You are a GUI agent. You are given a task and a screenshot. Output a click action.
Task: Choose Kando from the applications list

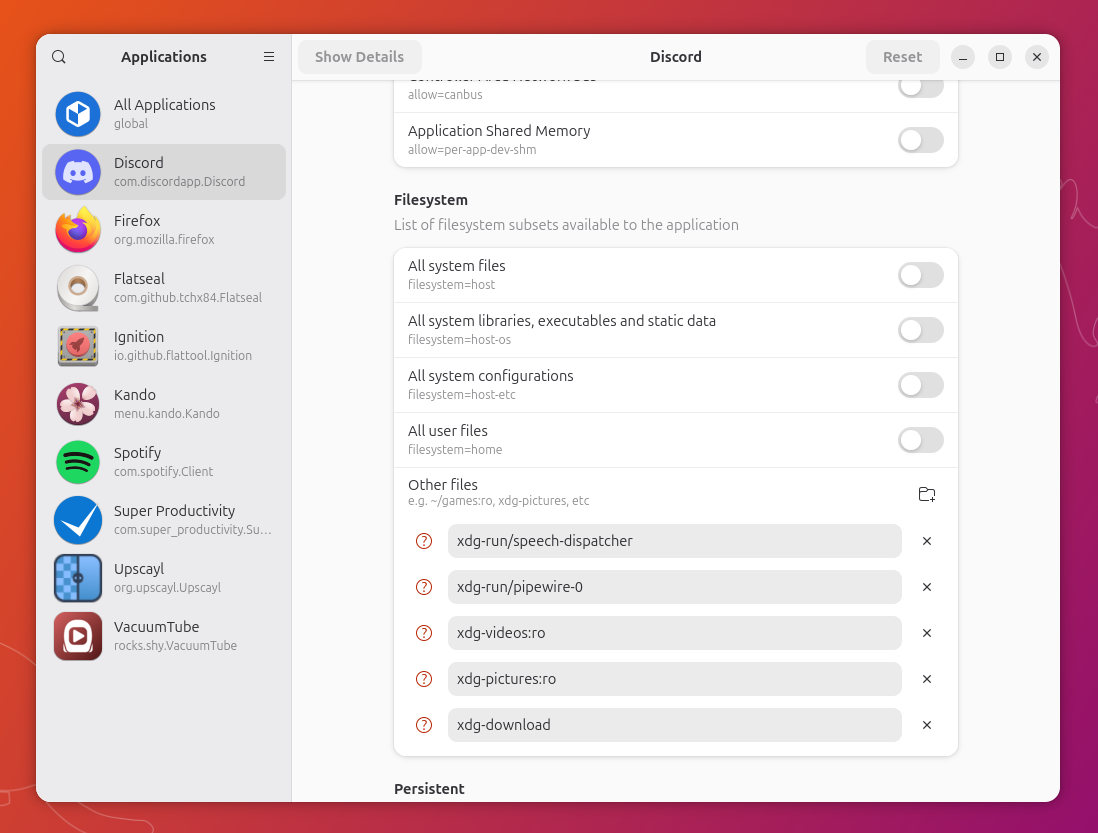coord(164,404)
